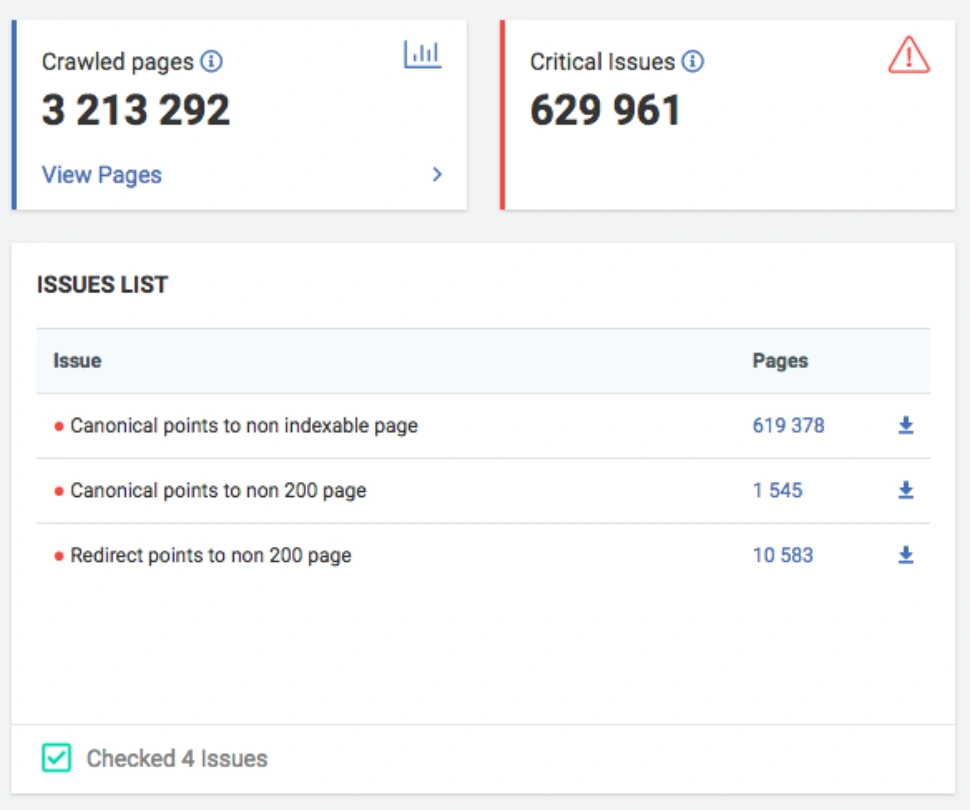
Task: Download the Redirect points to non 200 page list
Action: (x=905, y=555)
